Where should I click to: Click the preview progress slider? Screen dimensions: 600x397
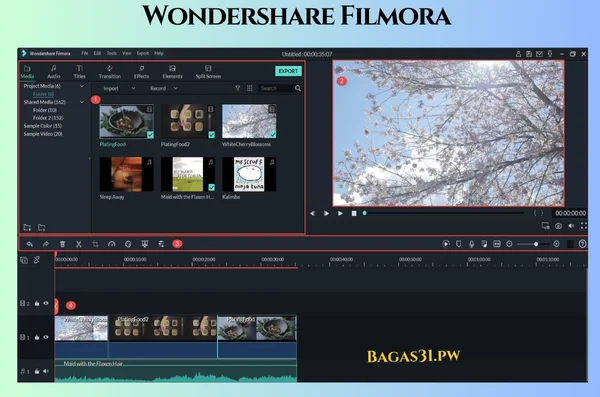[x=443, y=213]
